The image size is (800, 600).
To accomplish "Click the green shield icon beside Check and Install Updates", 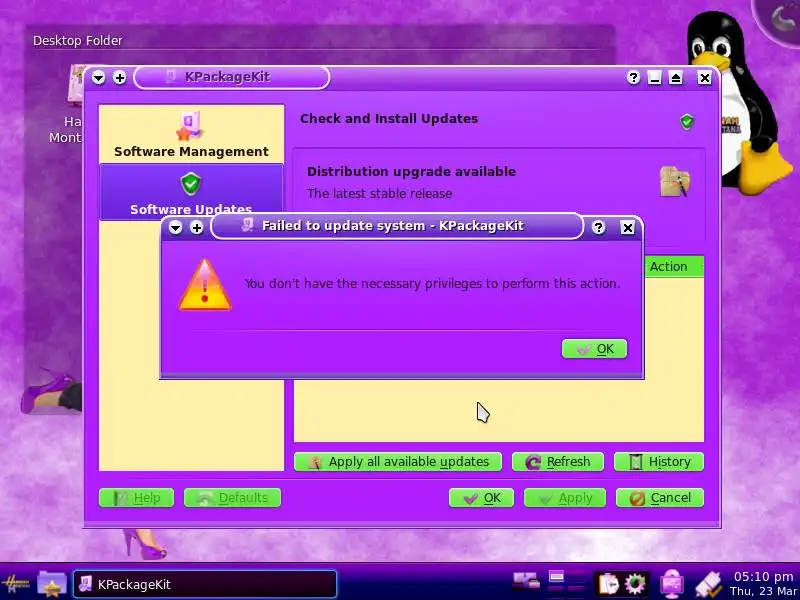I will pyautogui.click(x=687, y=121).
